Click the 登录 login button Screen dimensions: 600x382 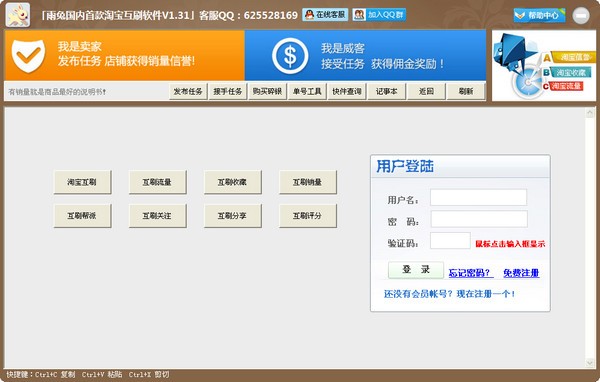point(416,269)
